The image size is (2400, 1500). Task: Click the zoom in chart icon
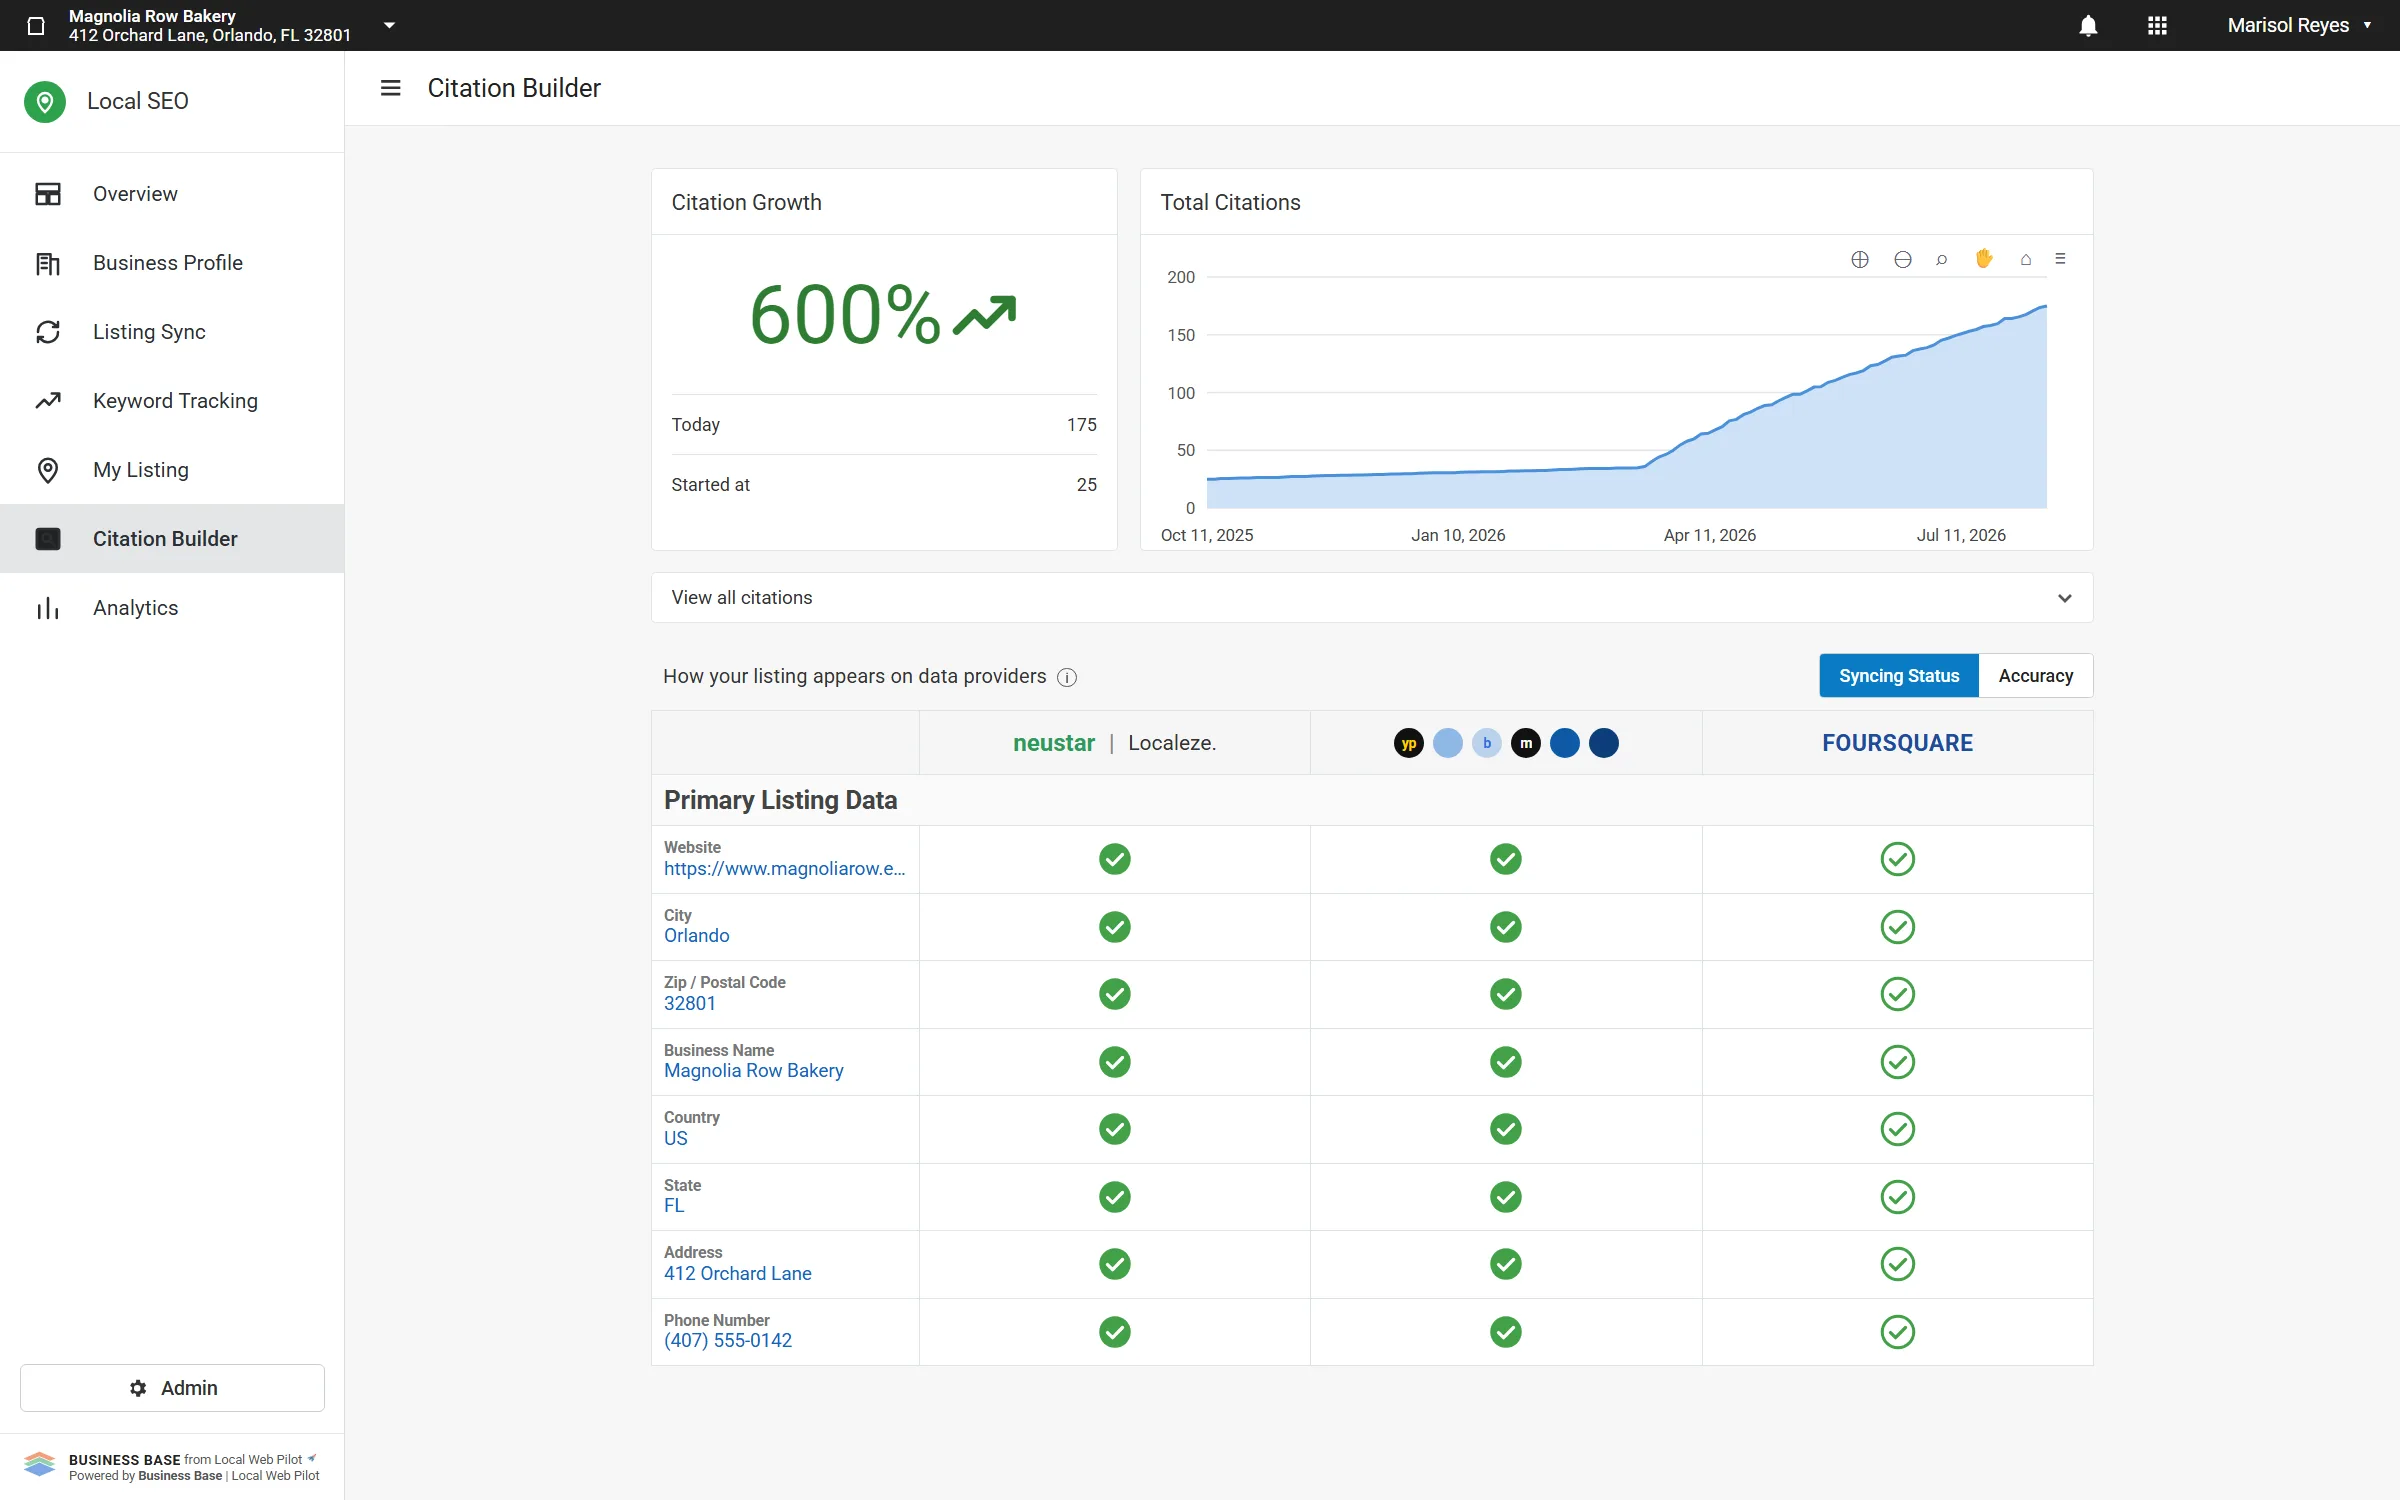1860,259
